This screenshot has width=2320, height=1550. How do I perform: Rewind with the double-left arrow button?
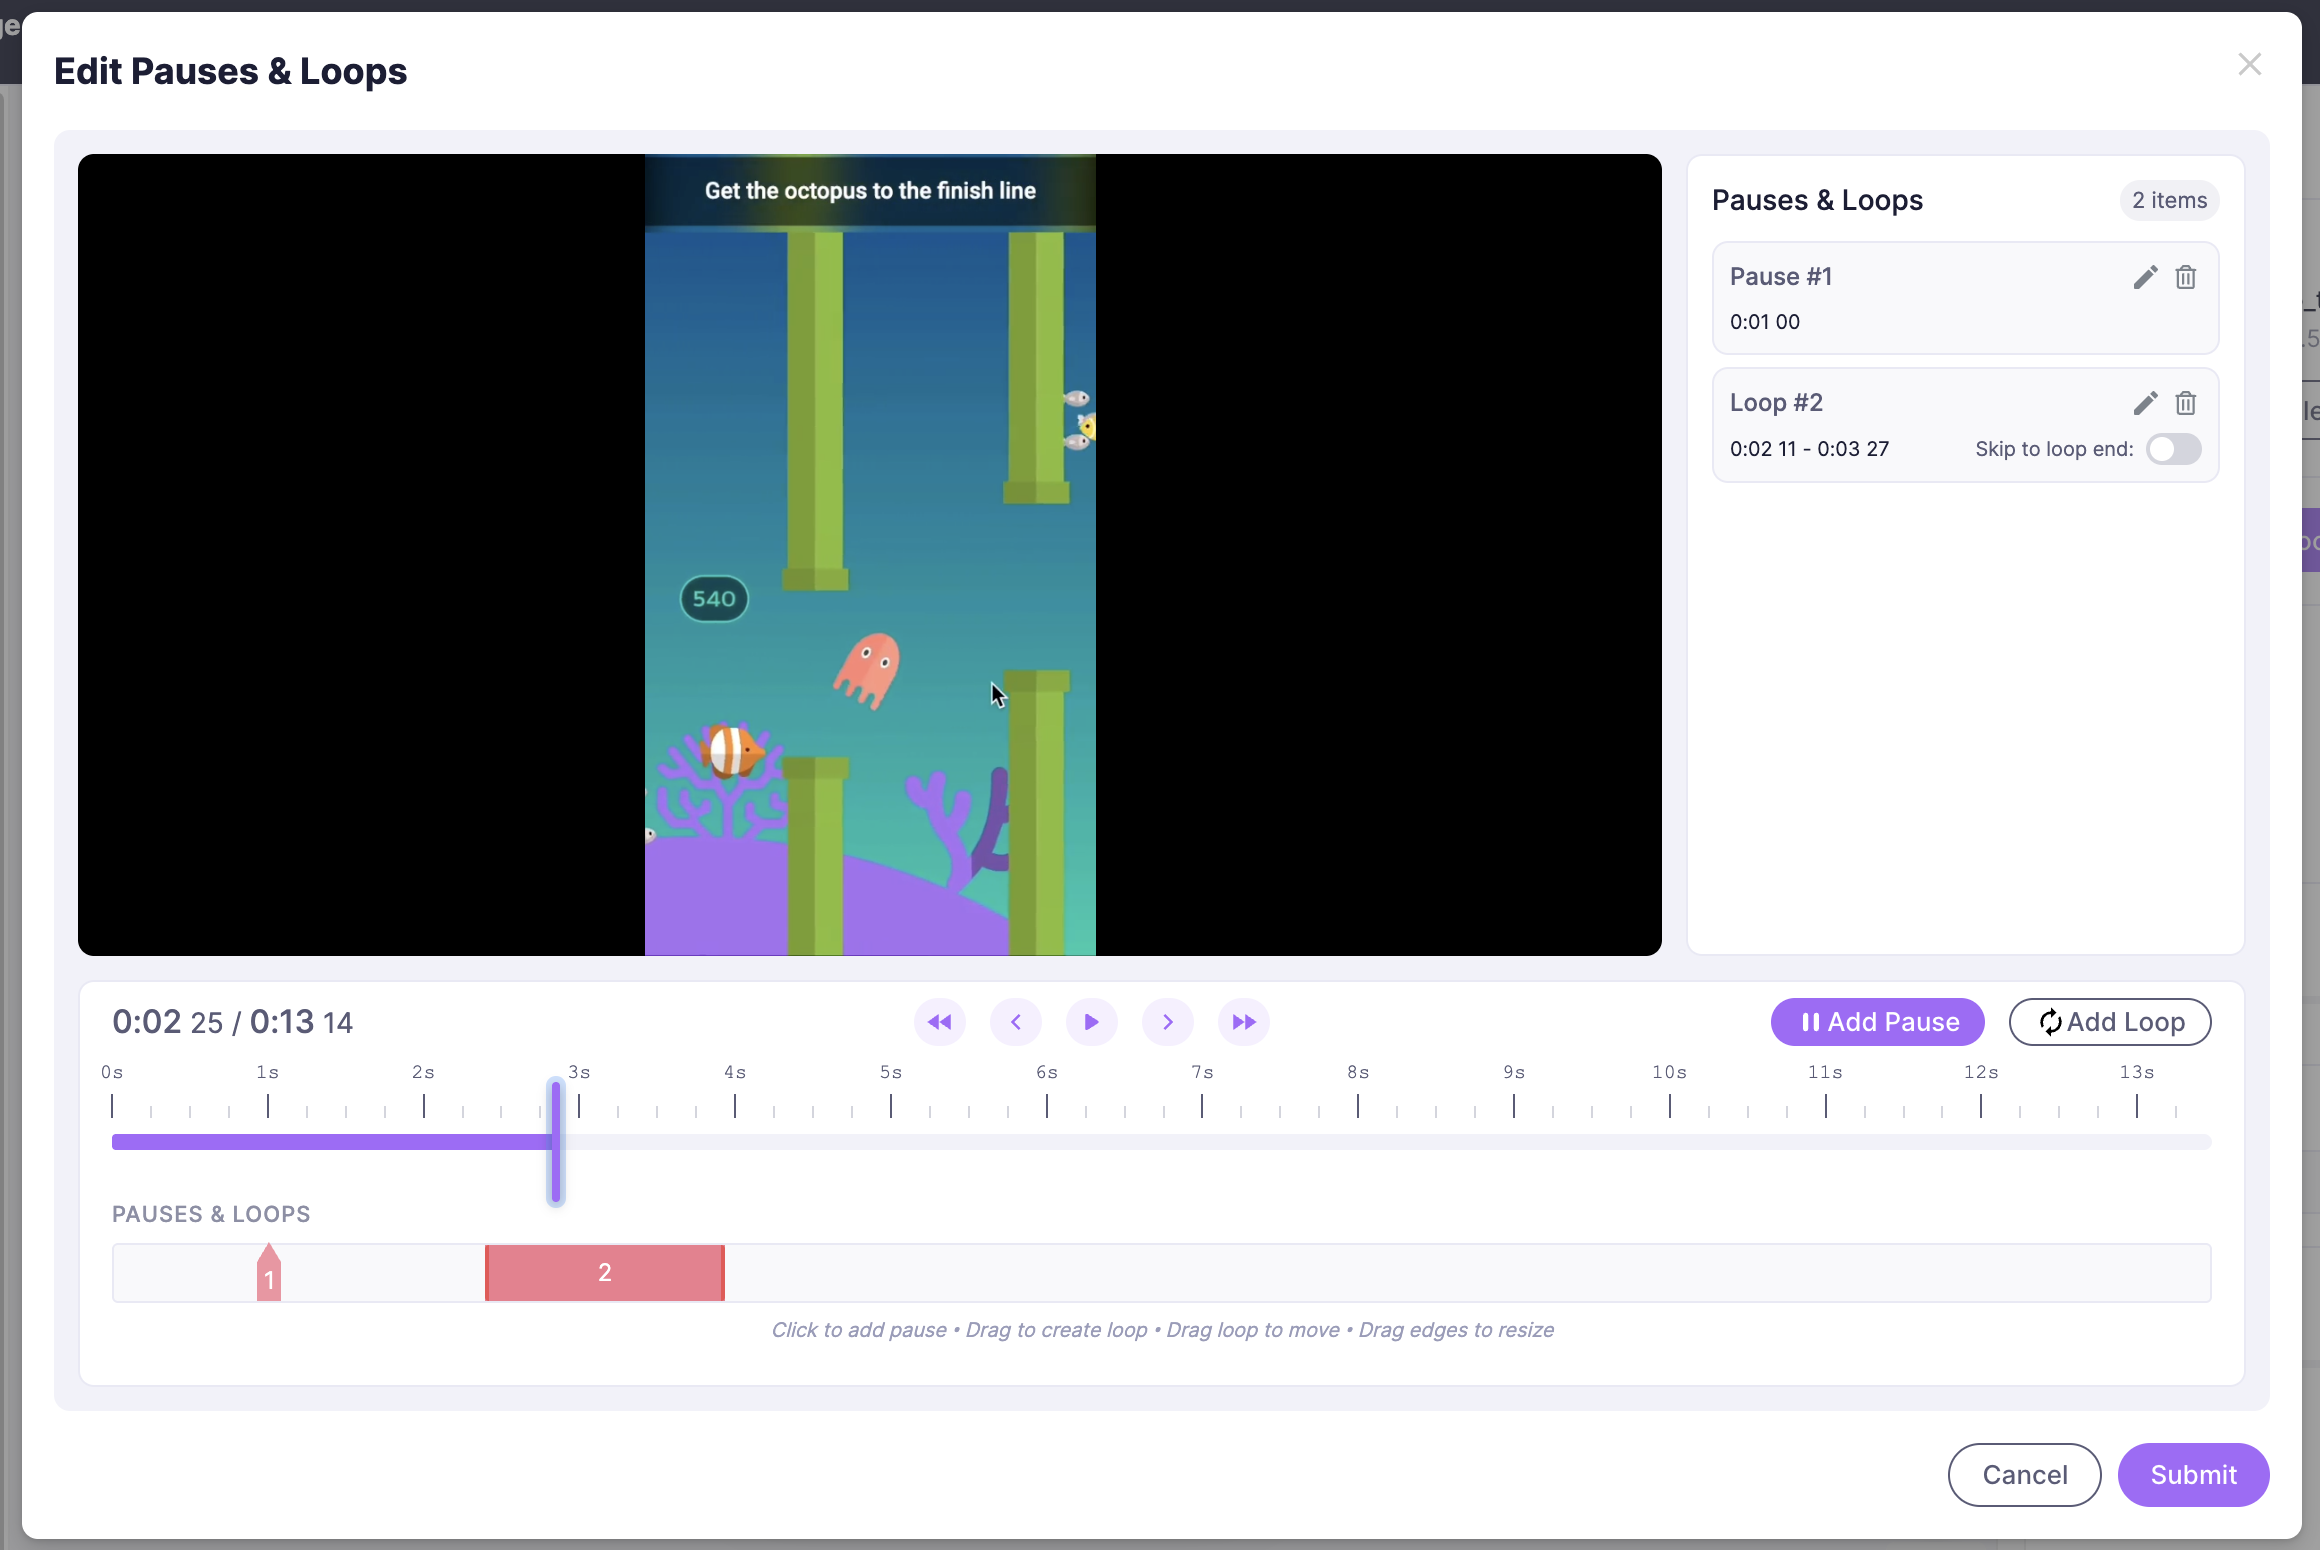coord(939,1022)
